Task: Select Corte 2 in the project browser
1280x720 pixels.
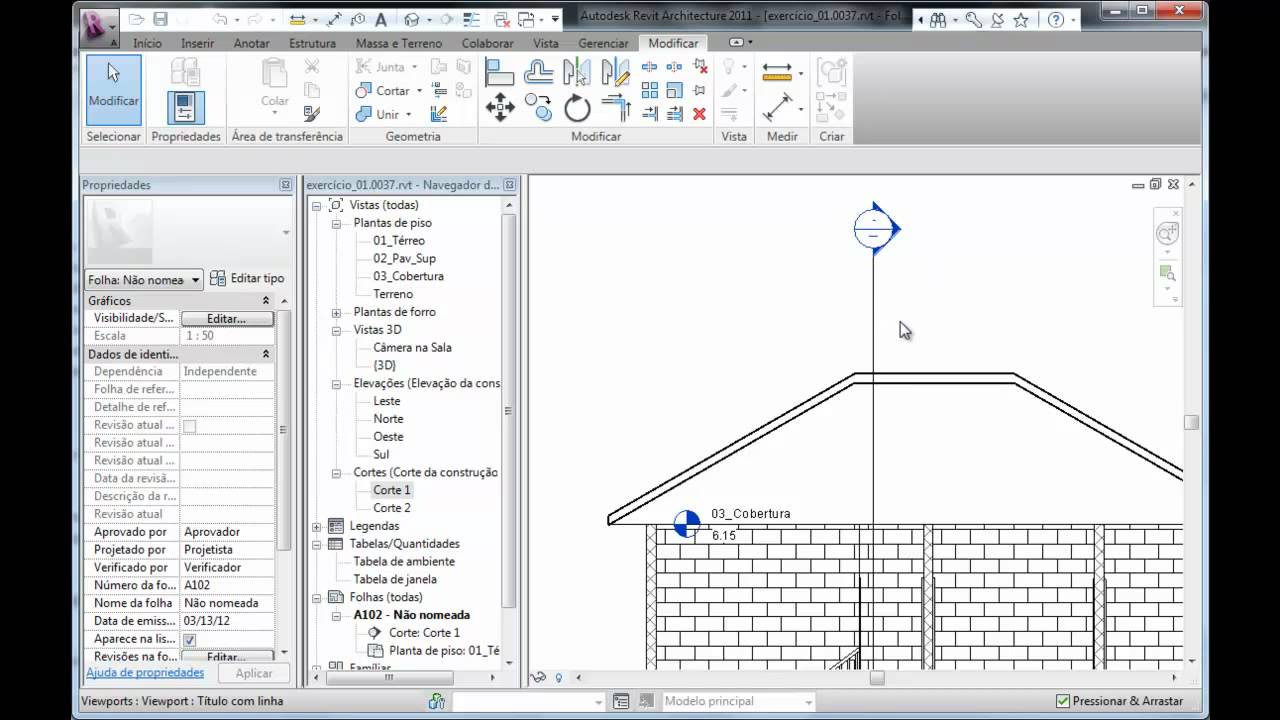Action: point(392,508)
